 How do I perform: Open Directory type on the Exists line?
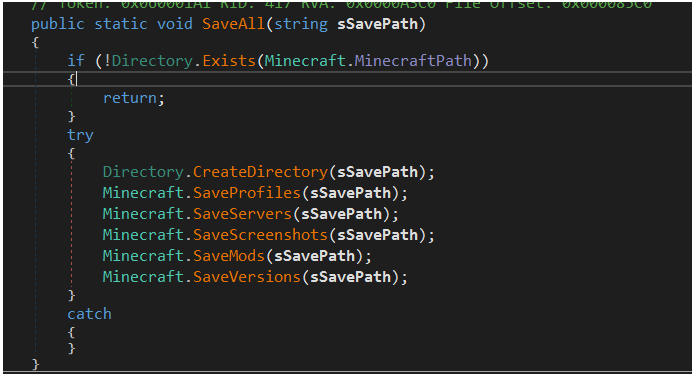click(x=152, y=61)
